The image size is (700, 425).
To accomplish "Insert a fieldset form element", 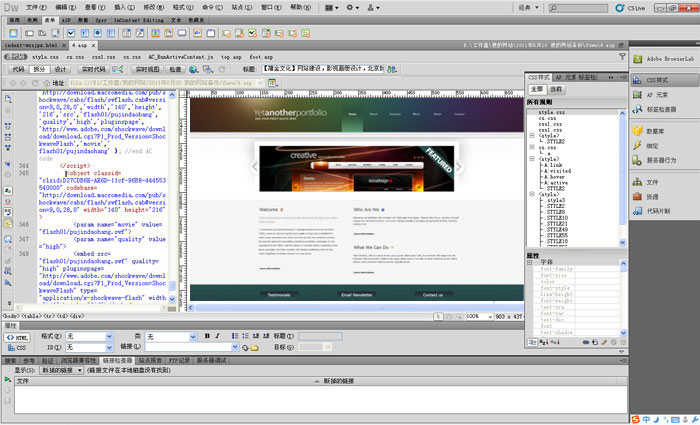I will [x=211, y=33].
